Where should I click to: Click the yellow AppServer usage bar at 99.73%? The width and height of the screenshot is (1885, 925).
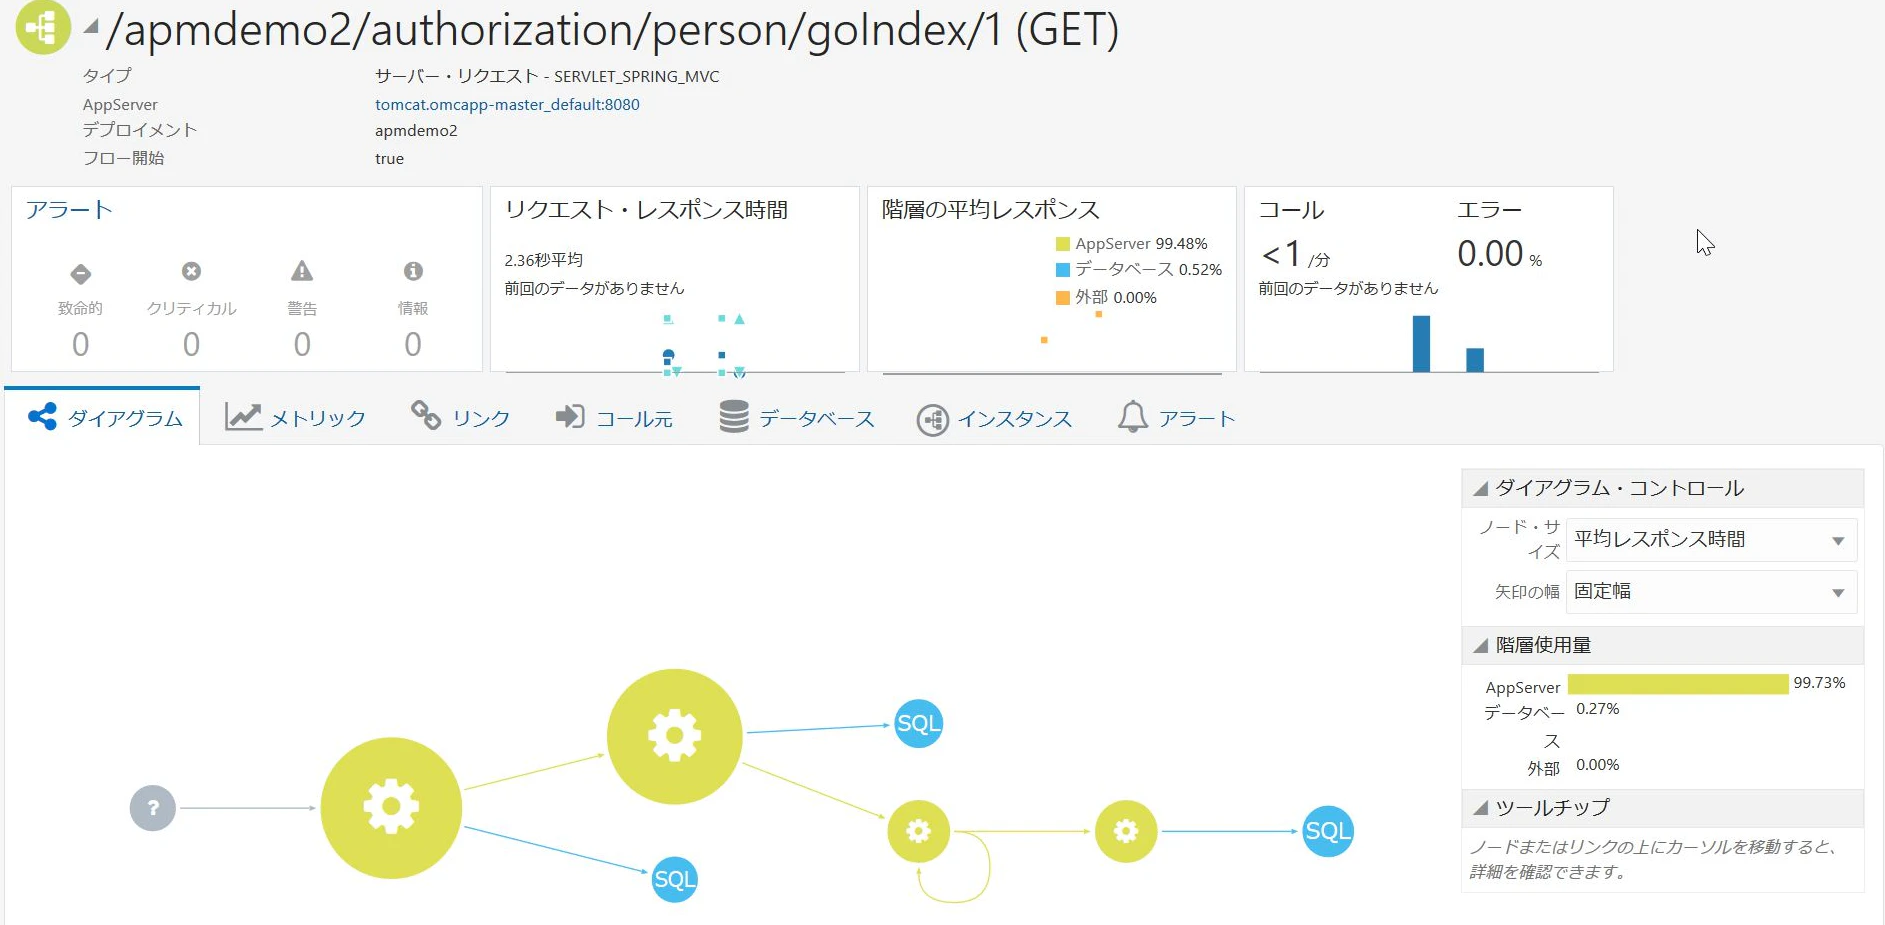[x=1678, y=684]
